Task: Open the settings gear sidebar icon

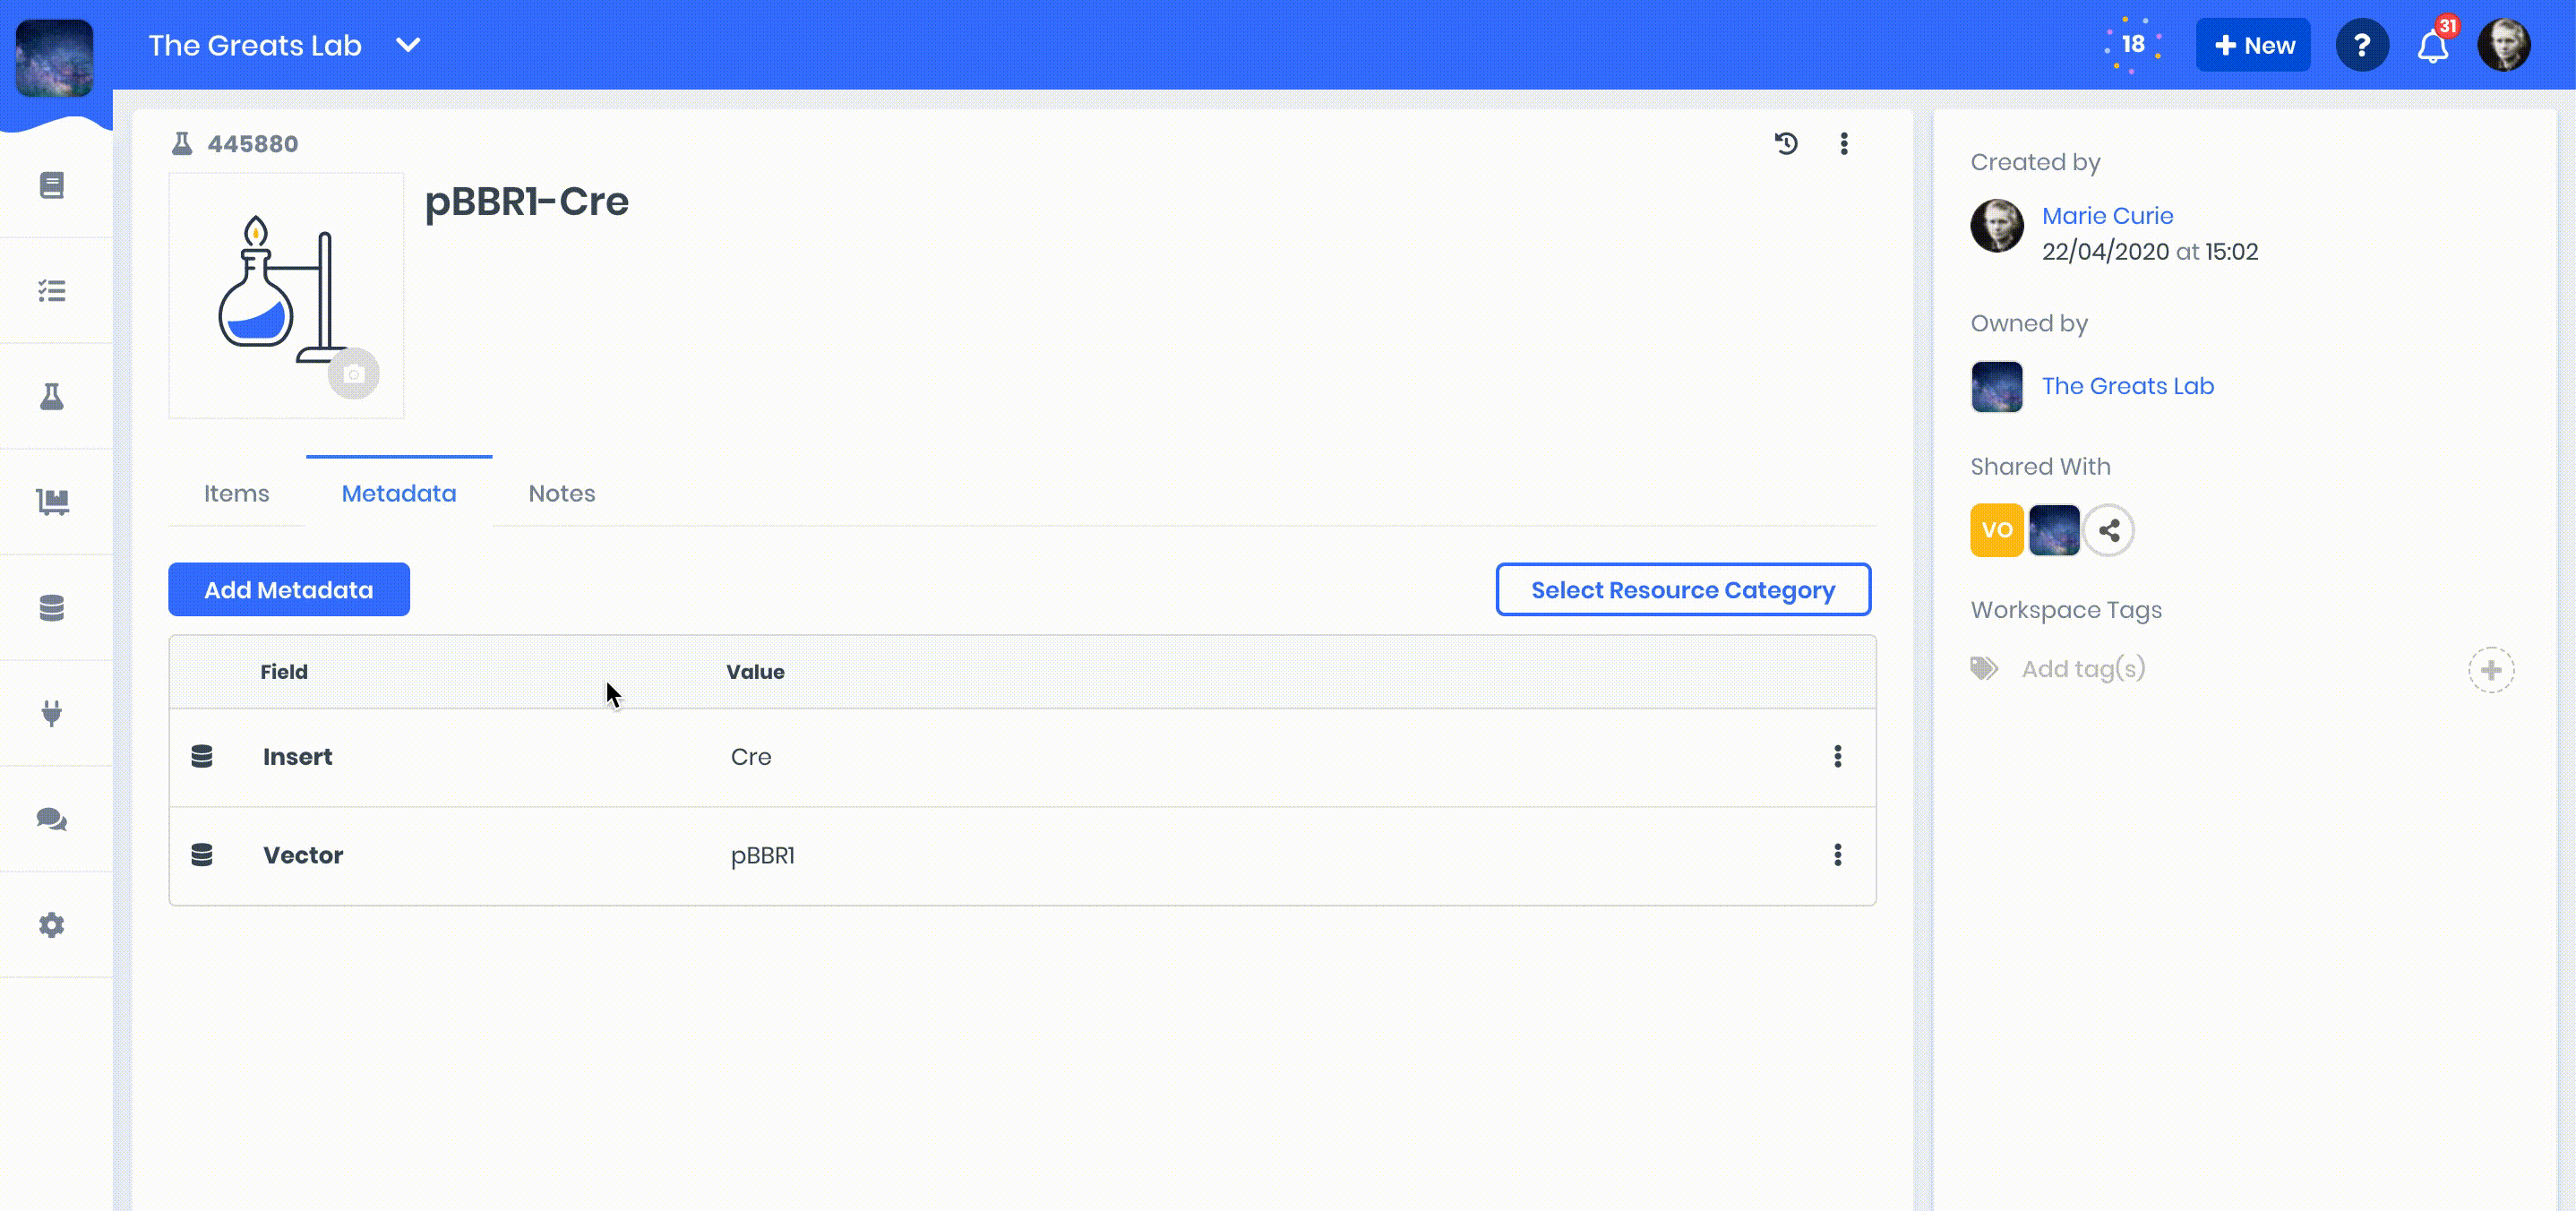Action: [x=52, y=925]
